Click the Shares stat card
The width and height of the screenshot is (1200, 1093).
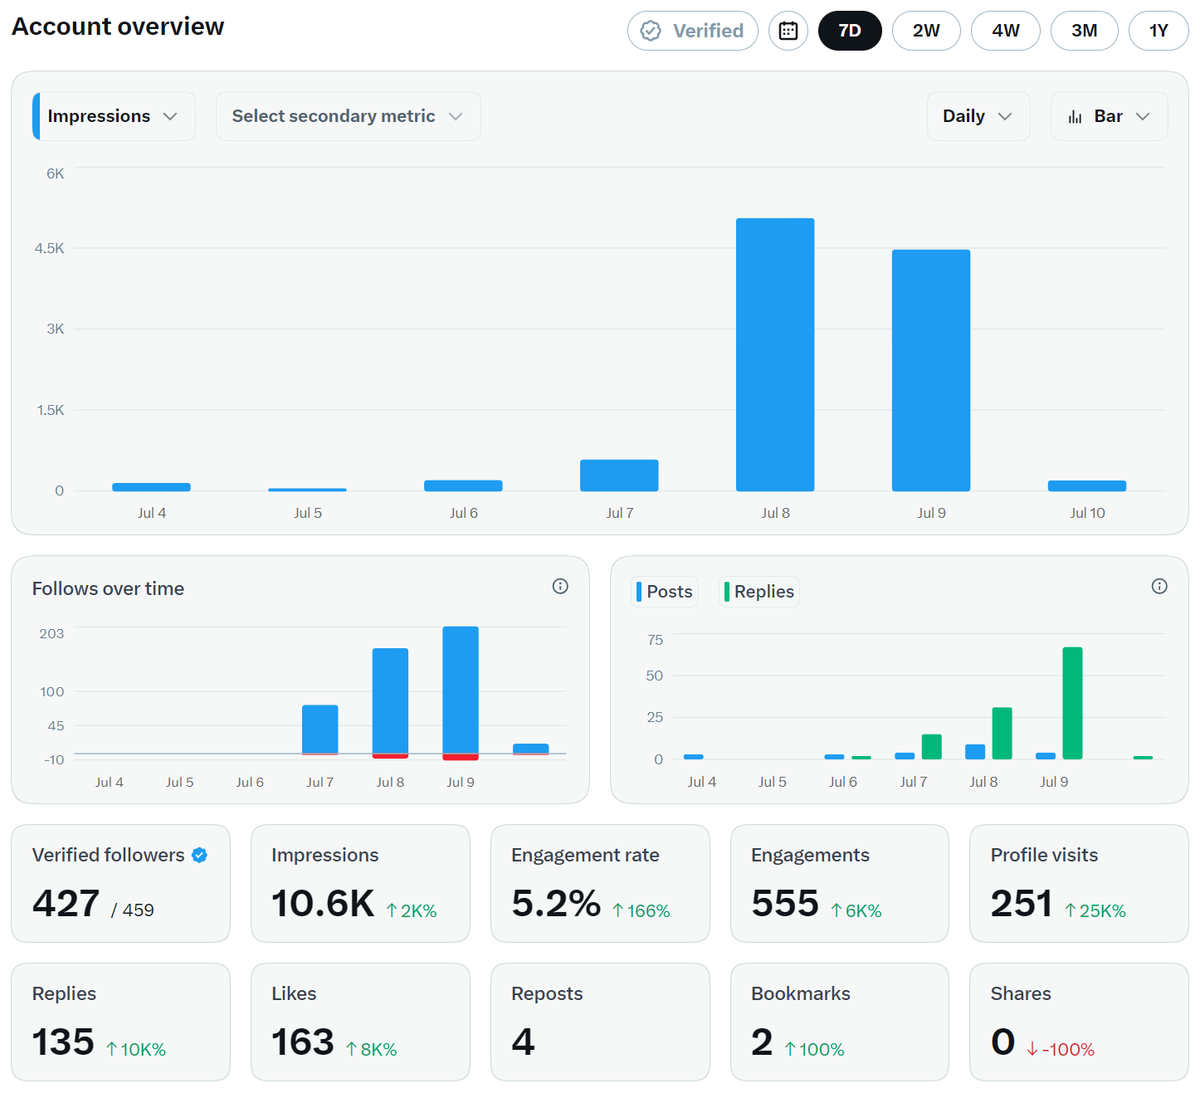point(1079,1022)
